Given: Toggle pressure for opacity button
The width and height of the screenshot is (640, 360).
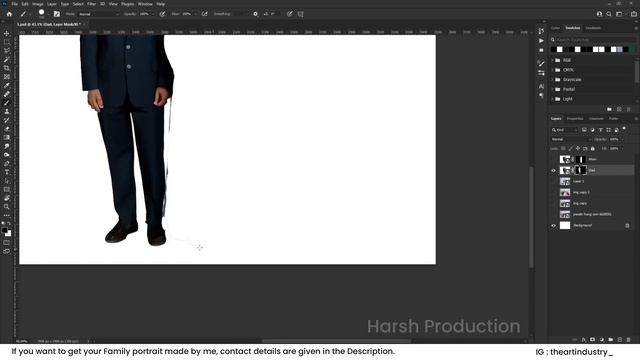Looking at the screenshot, I should point(162,14).
